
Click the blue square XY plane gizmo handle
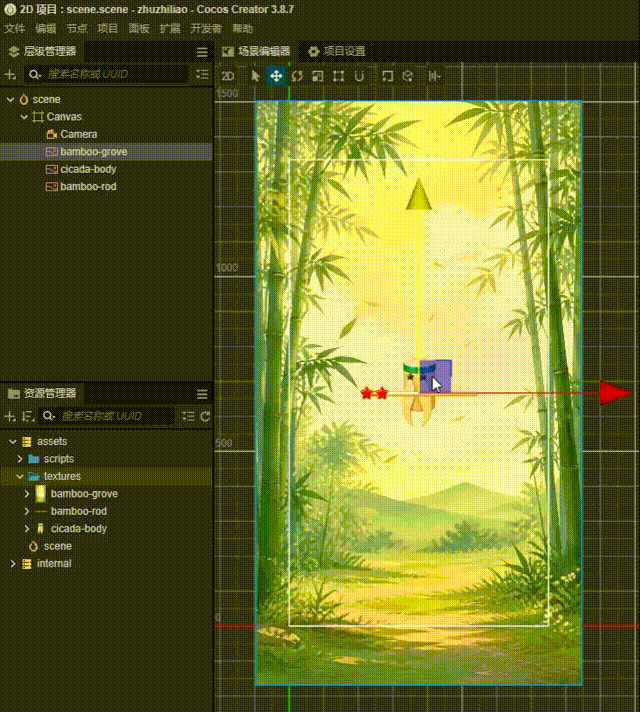point(436,376)
